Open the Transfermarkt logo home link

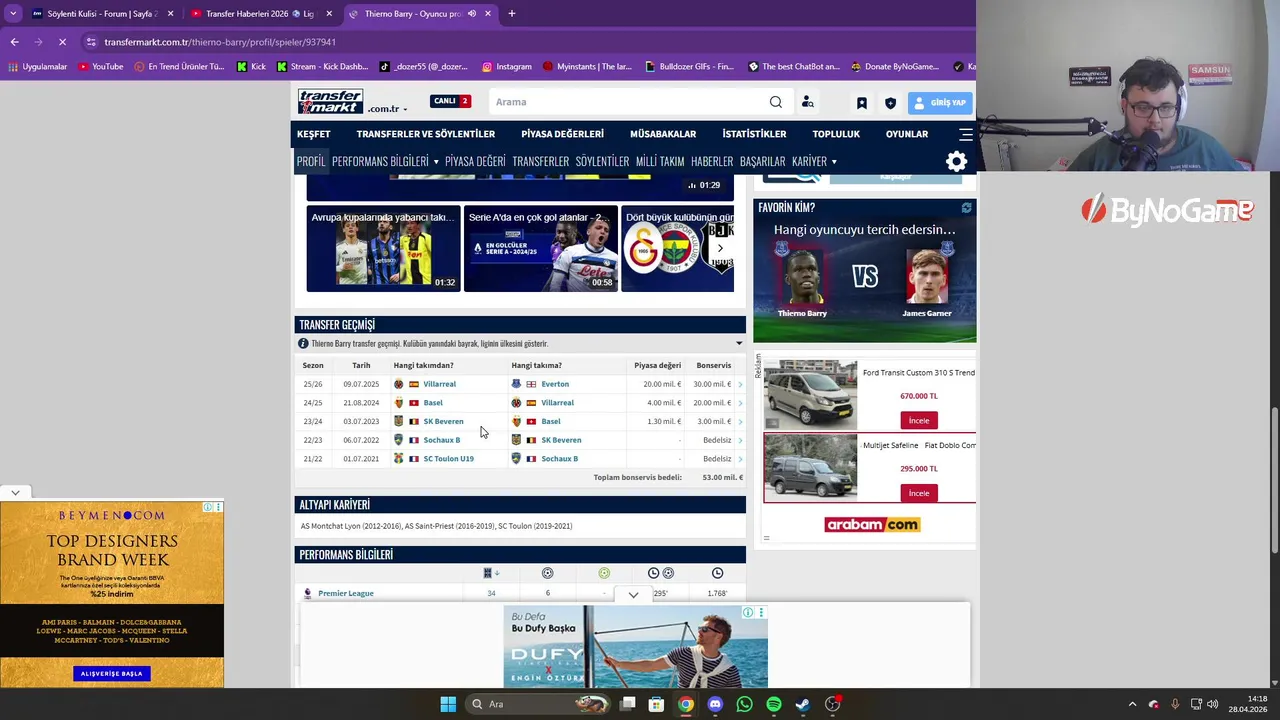(330, 102)
